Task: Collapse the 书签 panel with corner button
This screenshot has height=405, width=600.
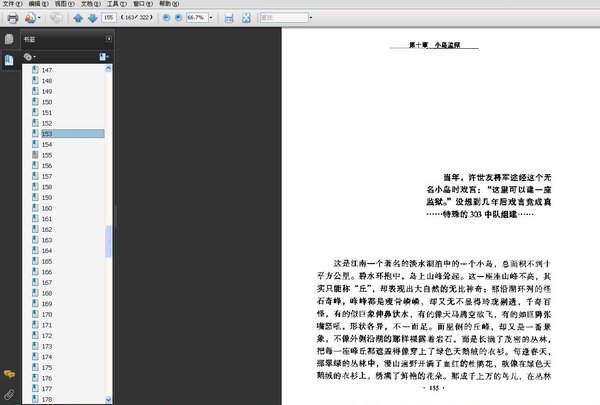Action: 109,39
